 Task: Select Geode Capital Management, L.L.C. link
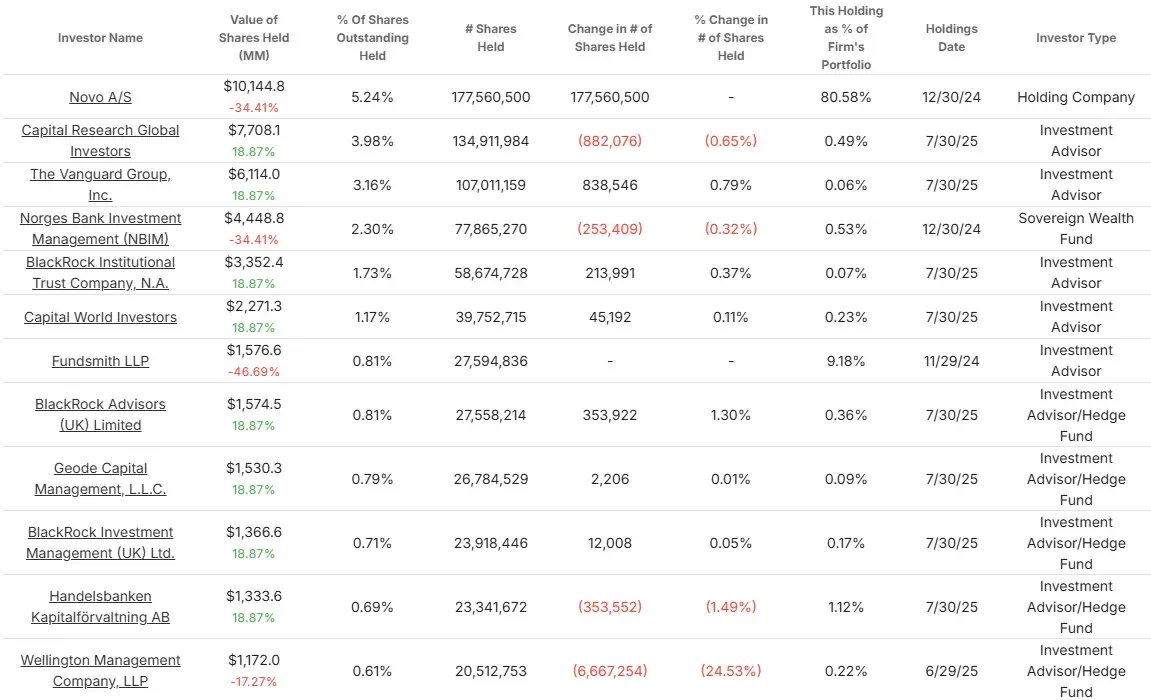coord(100,478)
